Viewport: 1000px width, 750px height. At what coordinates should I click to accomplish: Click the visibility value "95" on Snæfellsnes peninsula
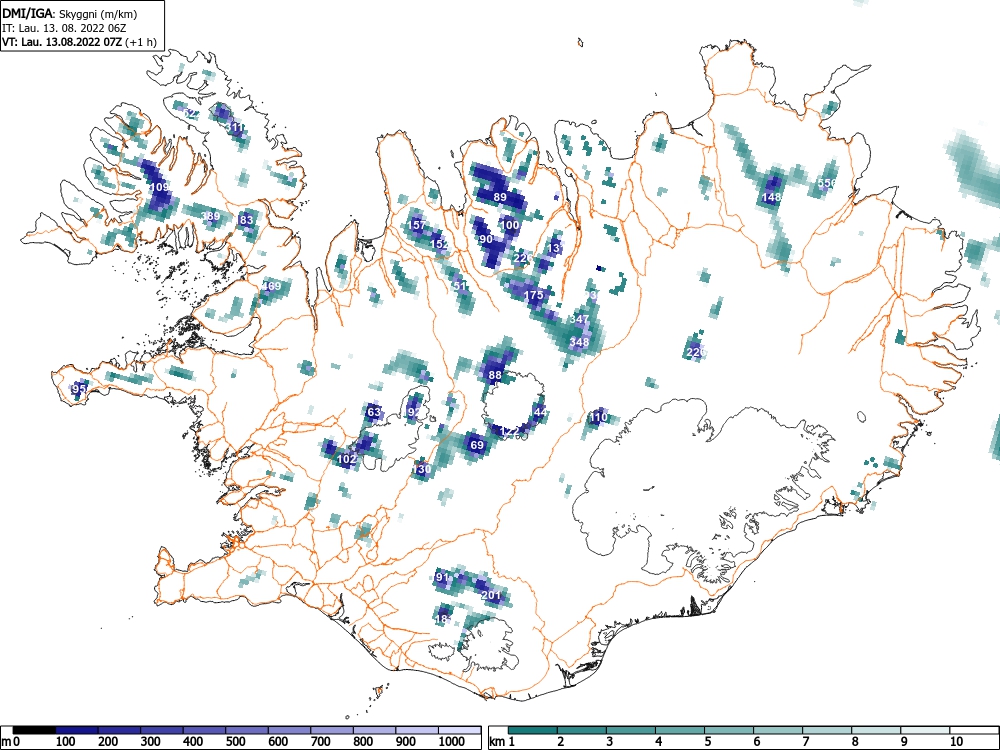(80, 389)
